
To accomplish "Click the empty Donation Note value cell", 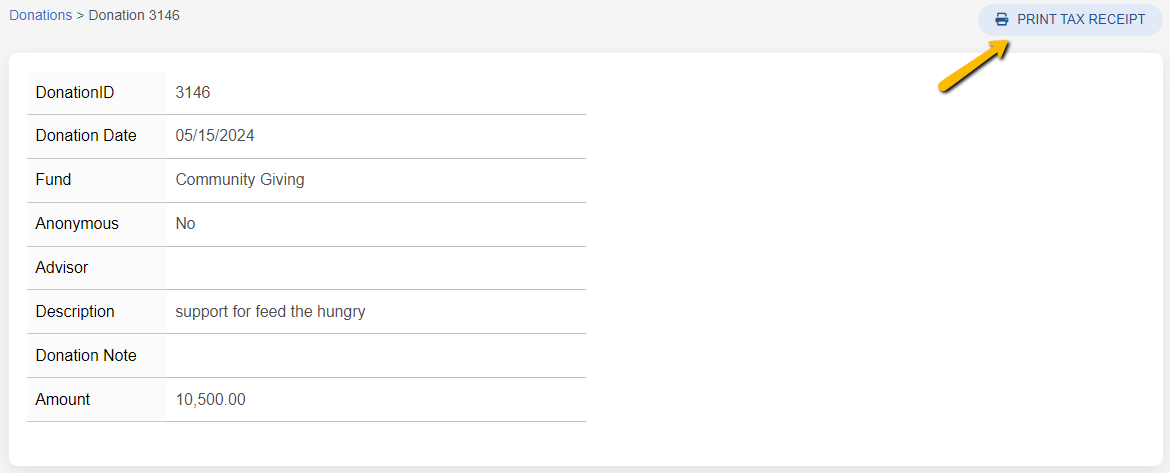I will tap(375, 356).
